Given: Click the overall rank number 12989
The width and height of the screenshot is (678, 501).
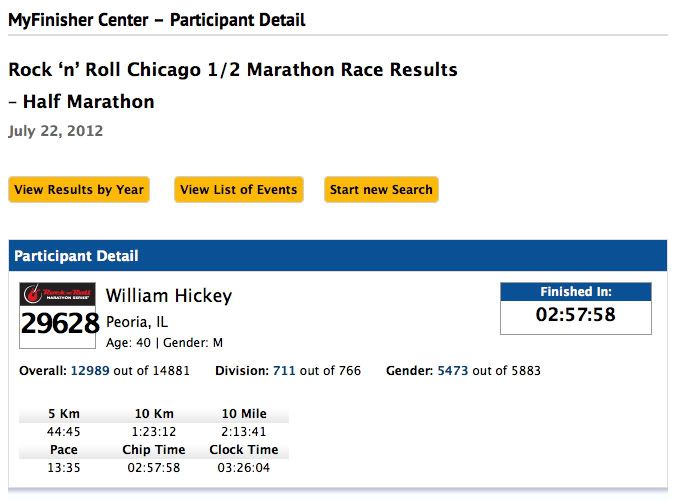Looking at the screenshot, I should (96, 371).
